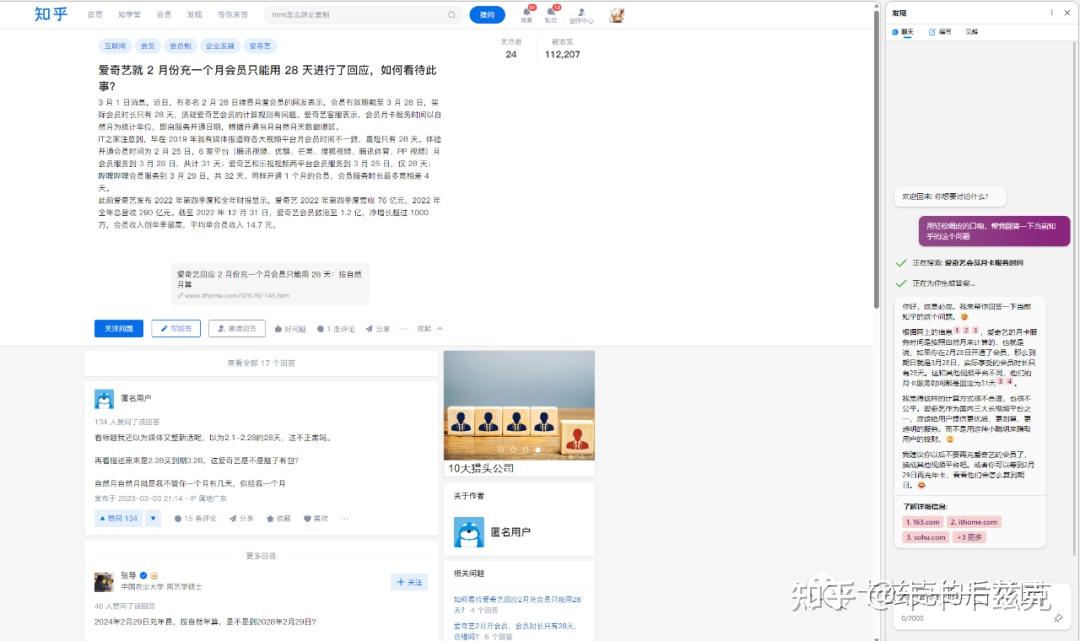1080x641 pixels.
Task: Upvote with the 赞同 134 button
Action: tap(118, 516)
